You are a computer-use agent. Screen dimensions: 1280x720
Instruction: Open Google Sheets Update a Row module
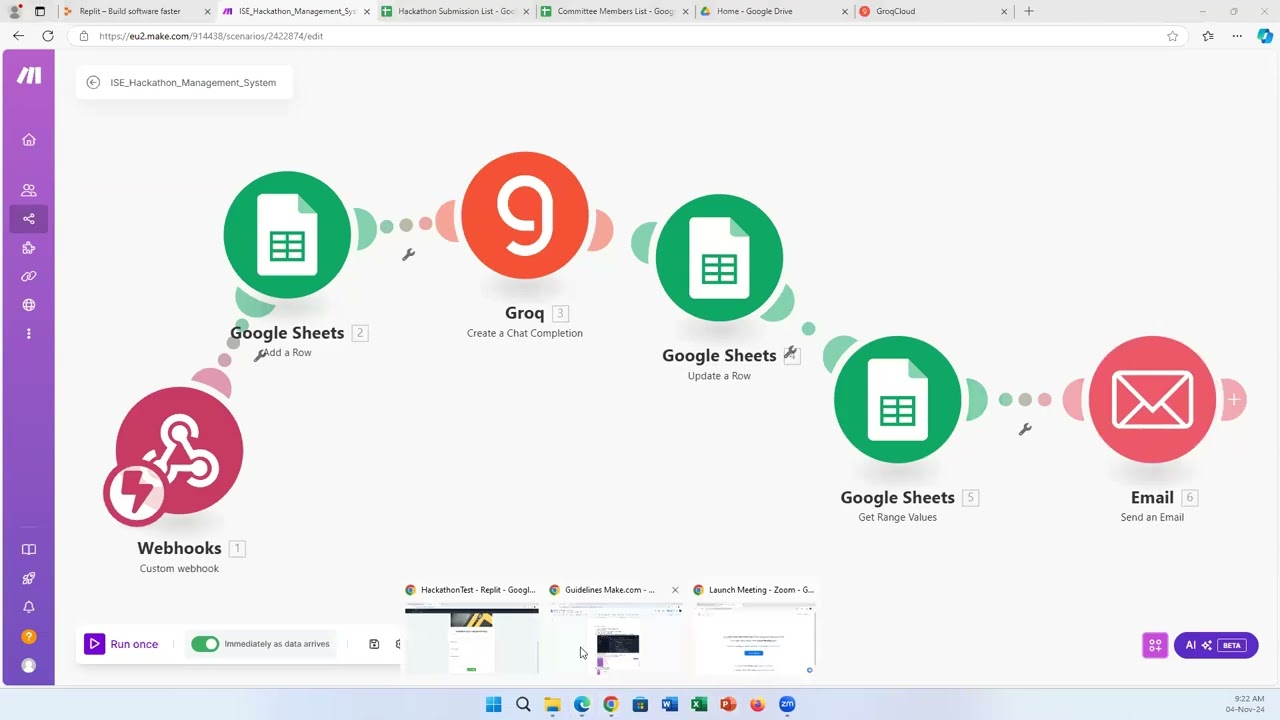pos(719,258)
